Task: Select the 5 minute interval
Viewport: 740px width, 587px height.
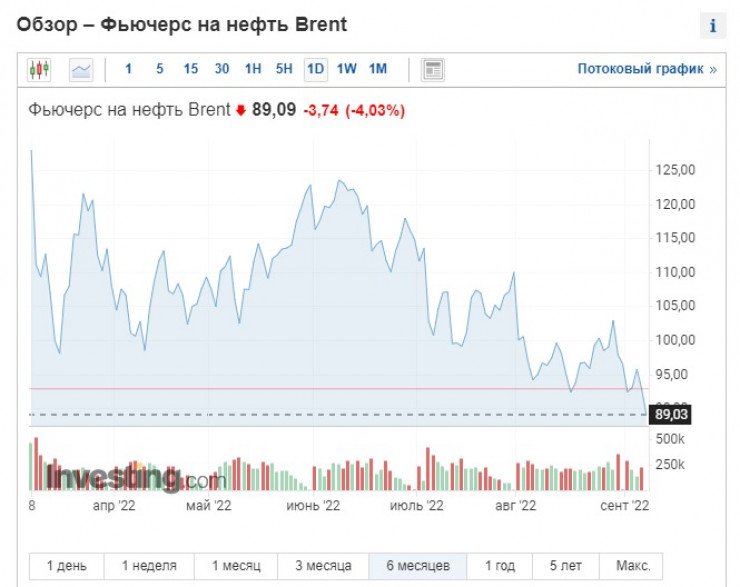Action: click(159, 70)
